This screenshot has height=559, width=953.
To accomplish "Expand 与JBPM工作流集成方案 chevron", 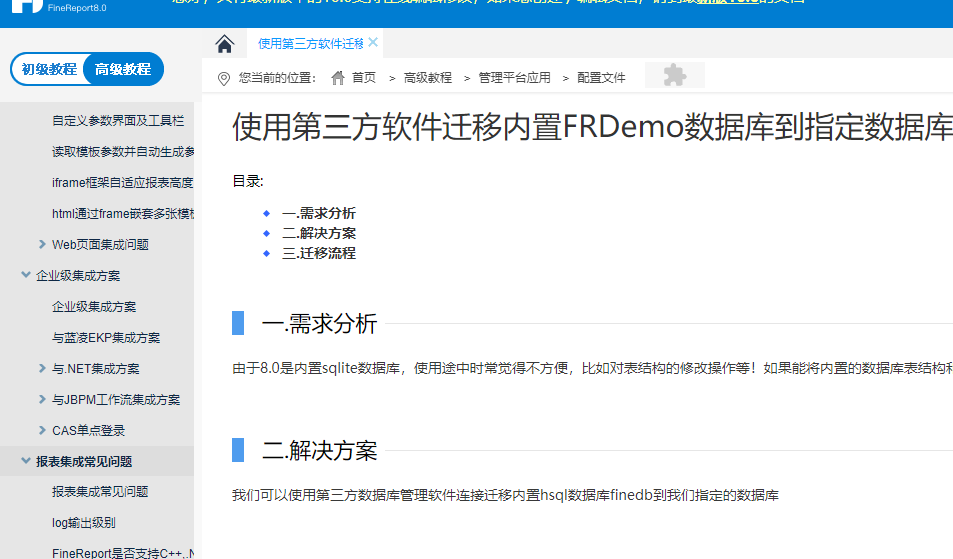I will point(42,399).
